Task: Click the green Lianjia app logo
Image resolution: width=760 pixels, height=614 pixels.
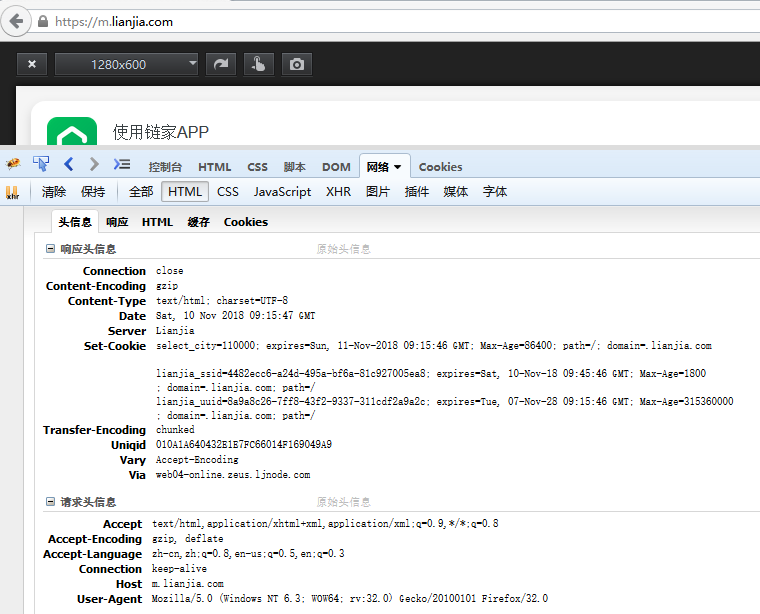Action: click(72, 131)
